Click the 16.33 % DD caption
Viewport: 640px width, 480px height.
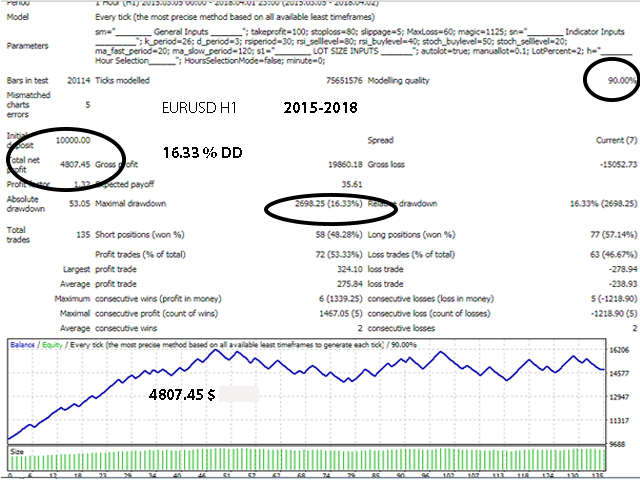coord(203,153)
